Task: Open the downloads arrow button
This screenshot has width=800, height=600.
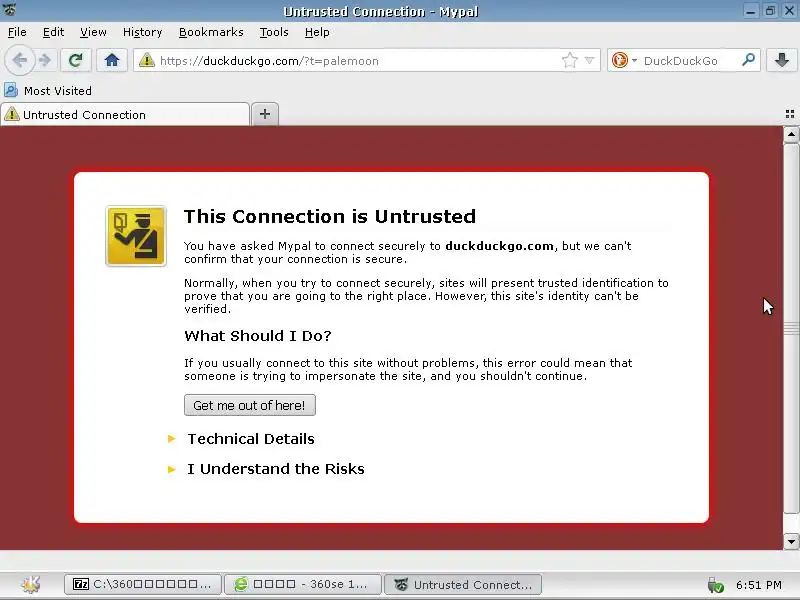Action: (781, 60)
